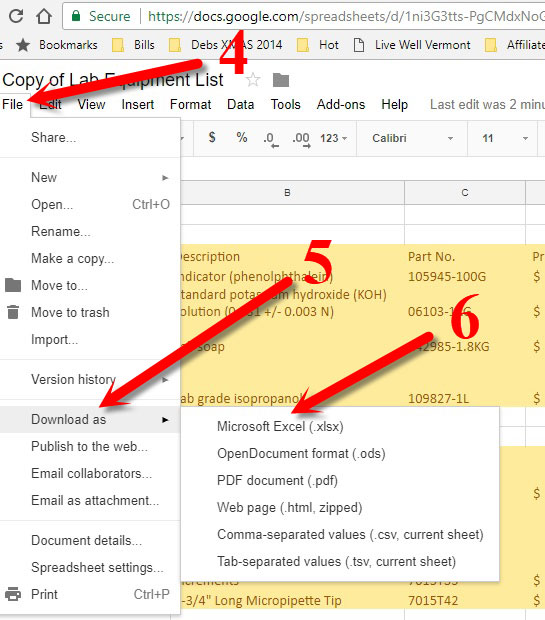Open the move-to-folder icon beside title
Viewport: 545px width, 620px height.
[281, 80]
